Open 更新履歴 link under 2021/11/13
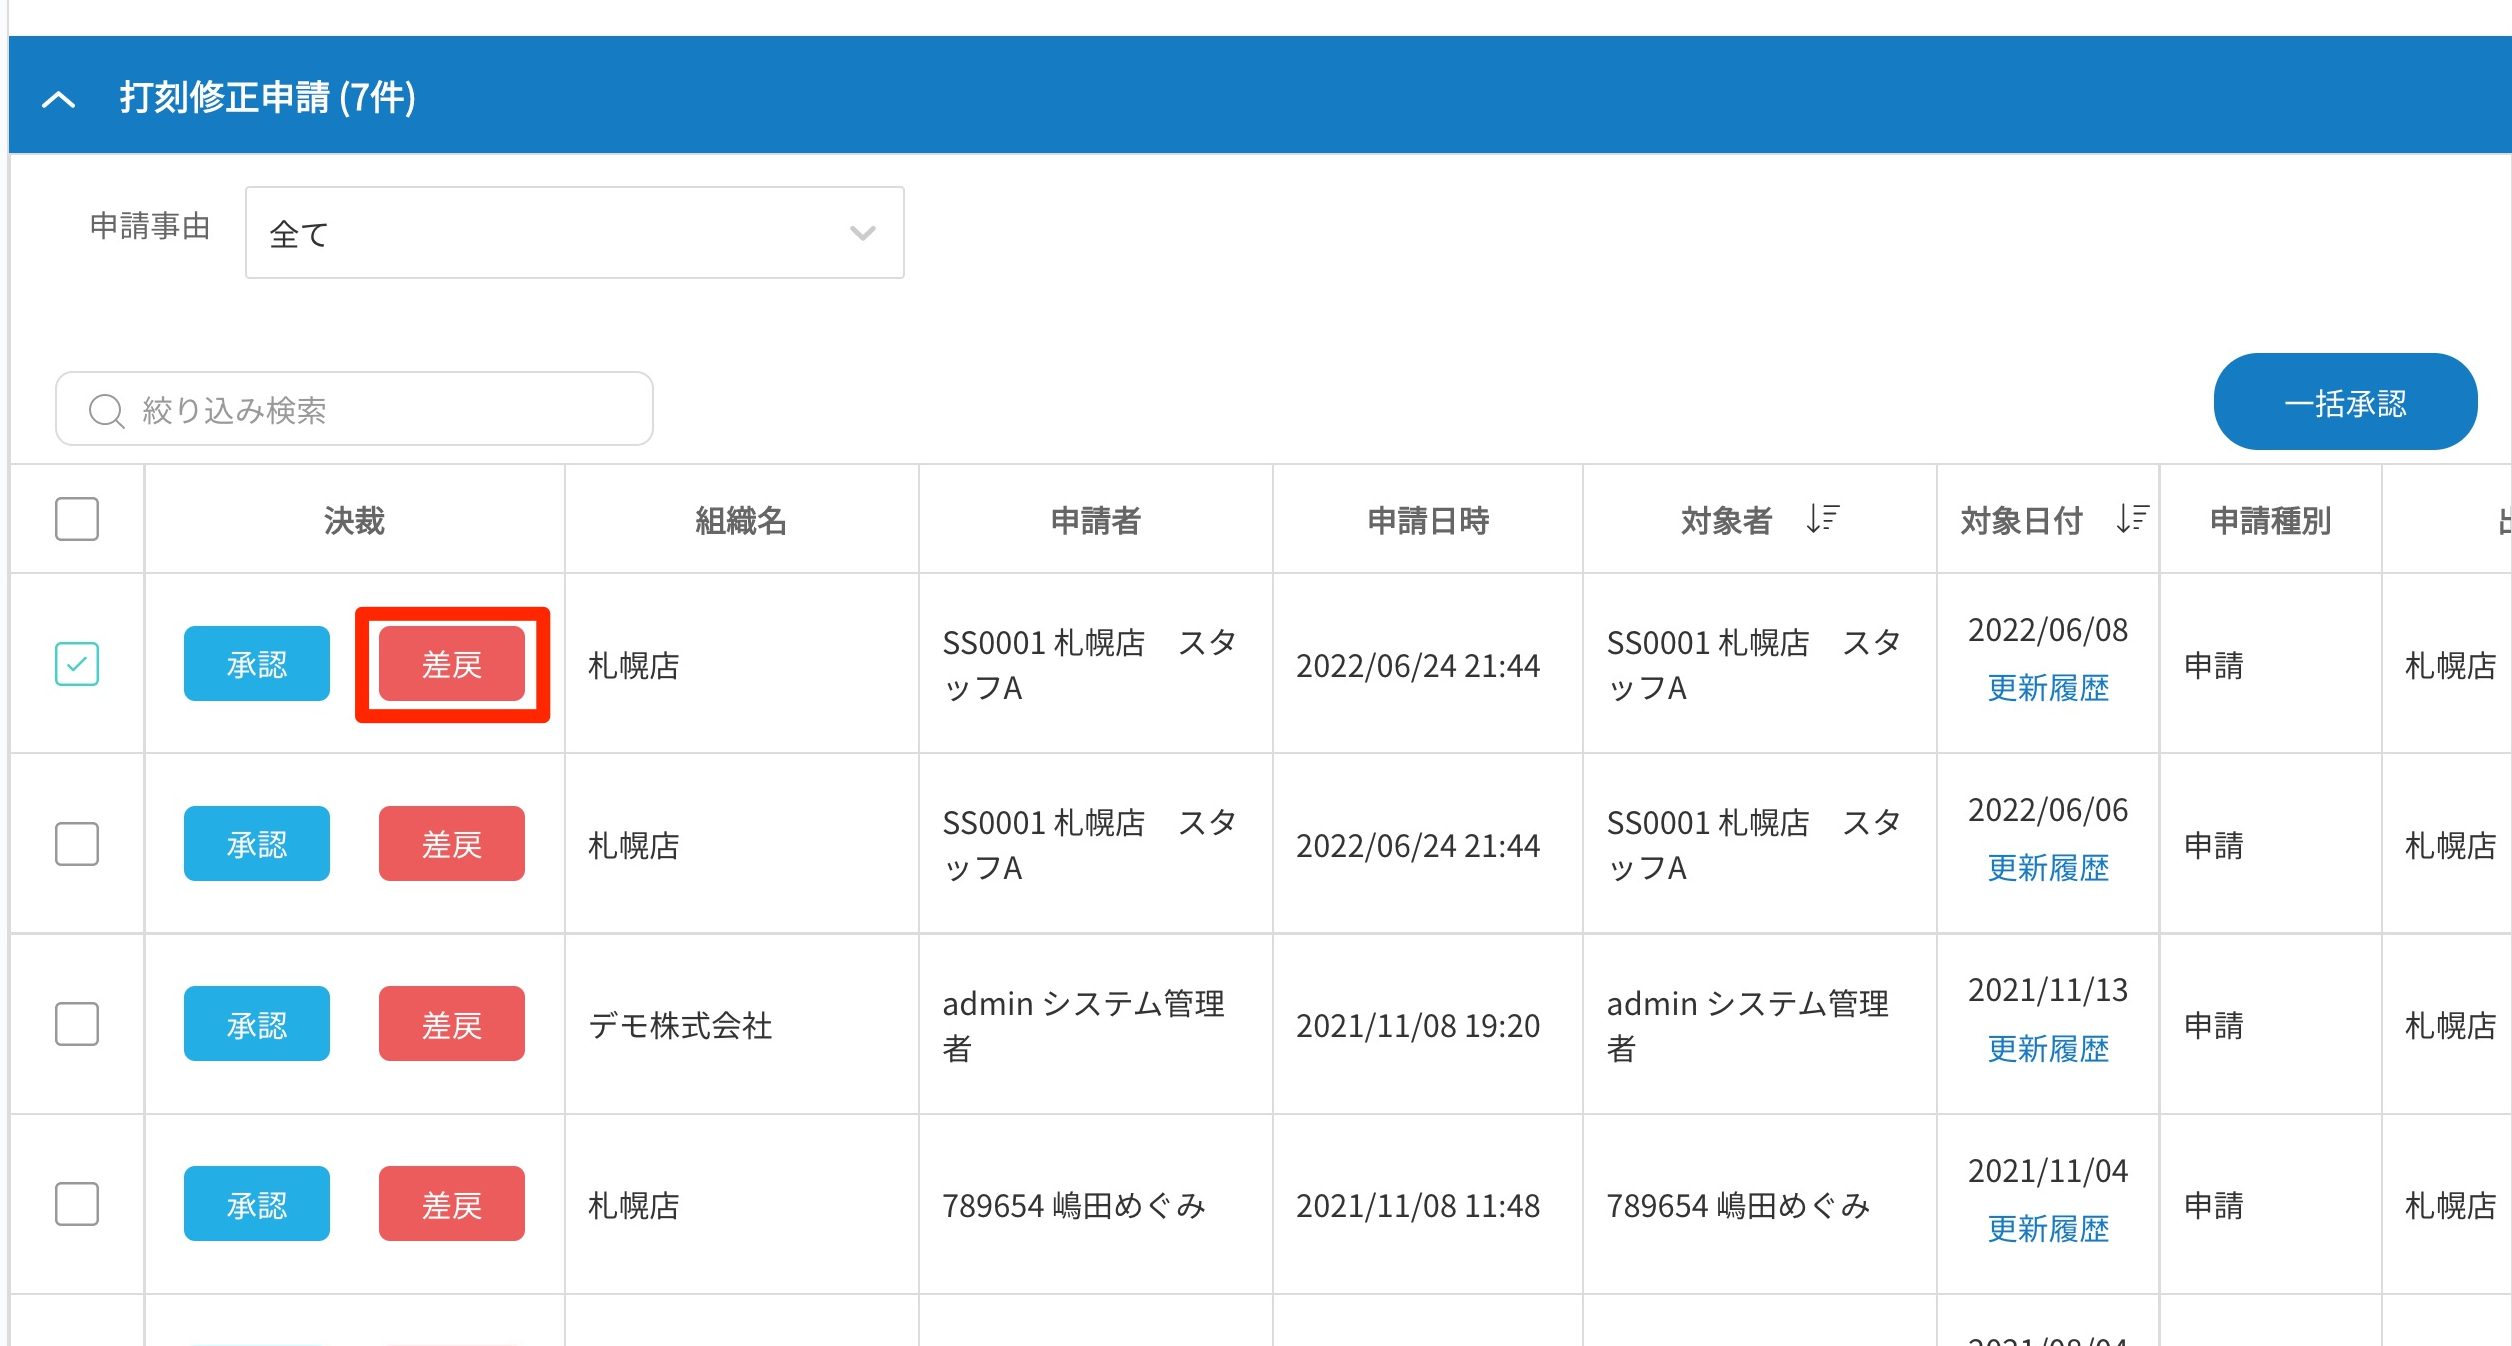The image size is (2512, 1346). [x=2047, y=1049]
